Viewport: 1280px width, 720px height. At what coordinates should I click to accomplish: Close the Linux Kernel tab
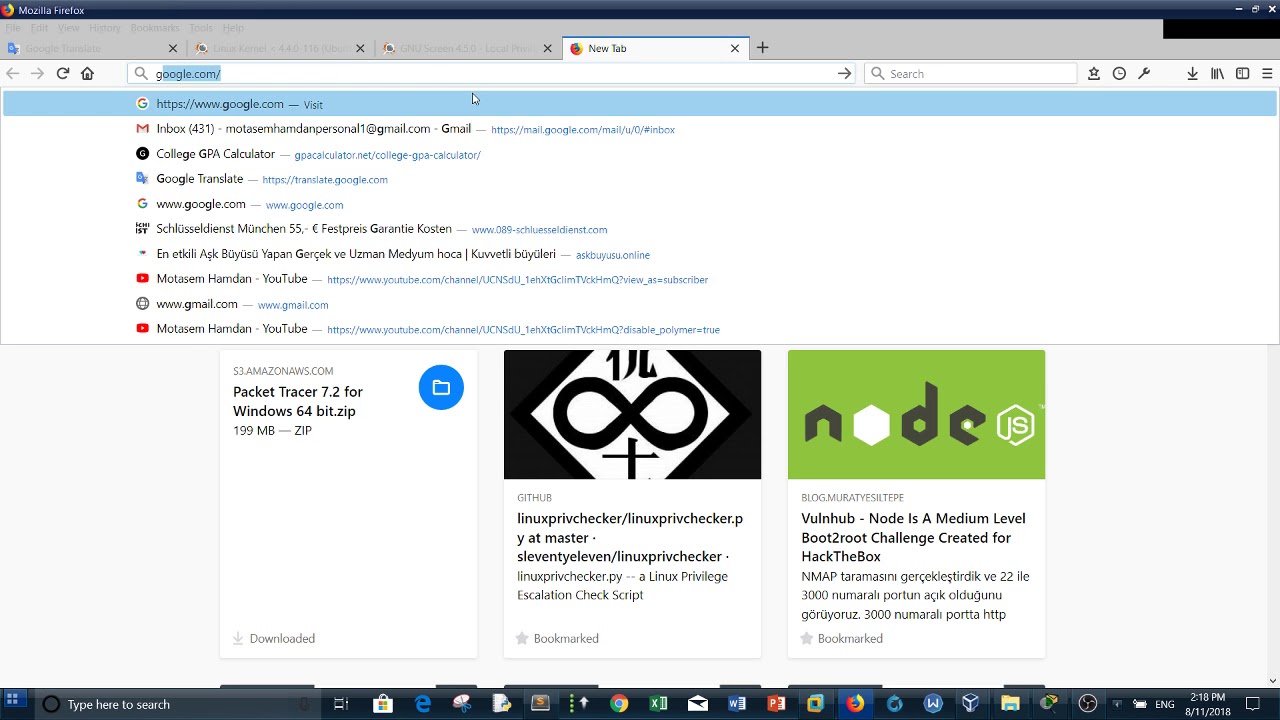click(x=360, y=48)
